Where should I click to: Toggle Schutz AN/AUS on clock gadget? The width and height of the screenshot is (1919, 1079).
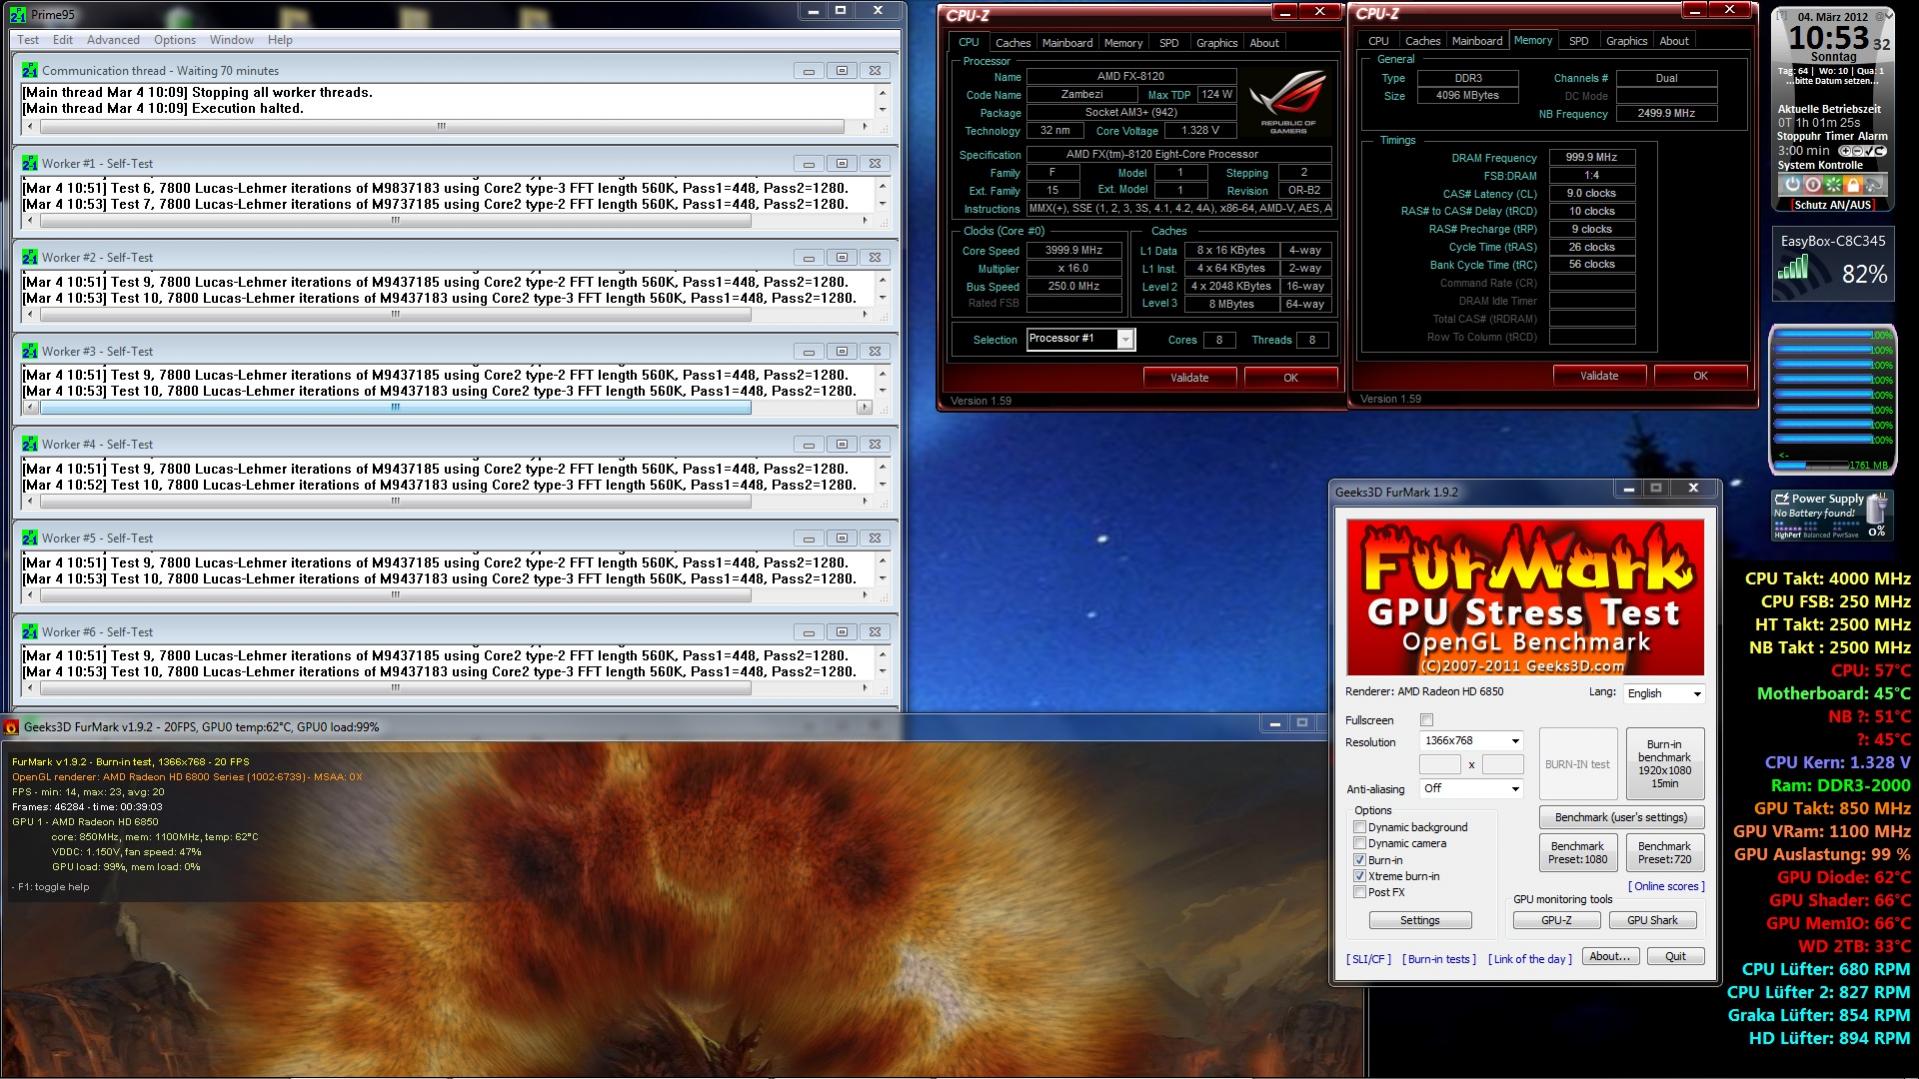click(1832, 205)
